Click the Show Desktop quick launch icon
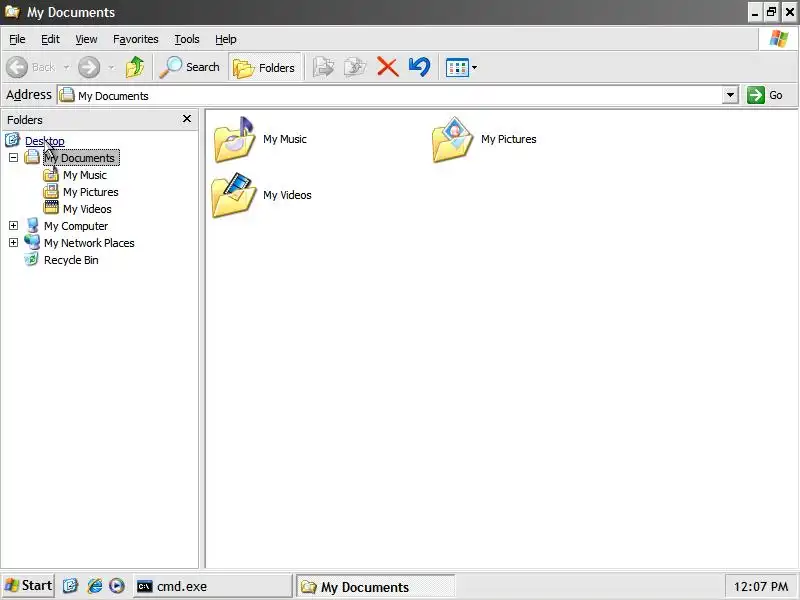Viewport: 800px width, 600px height. coord(70,586)
